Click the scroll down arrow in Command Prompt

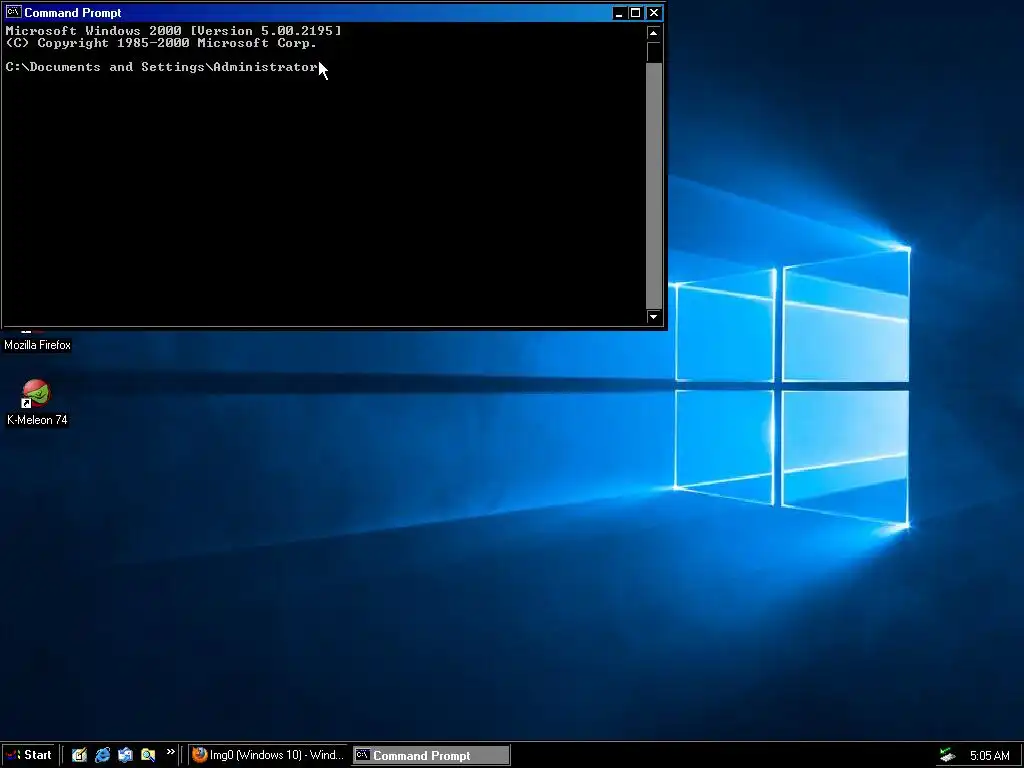pos(653,317)
